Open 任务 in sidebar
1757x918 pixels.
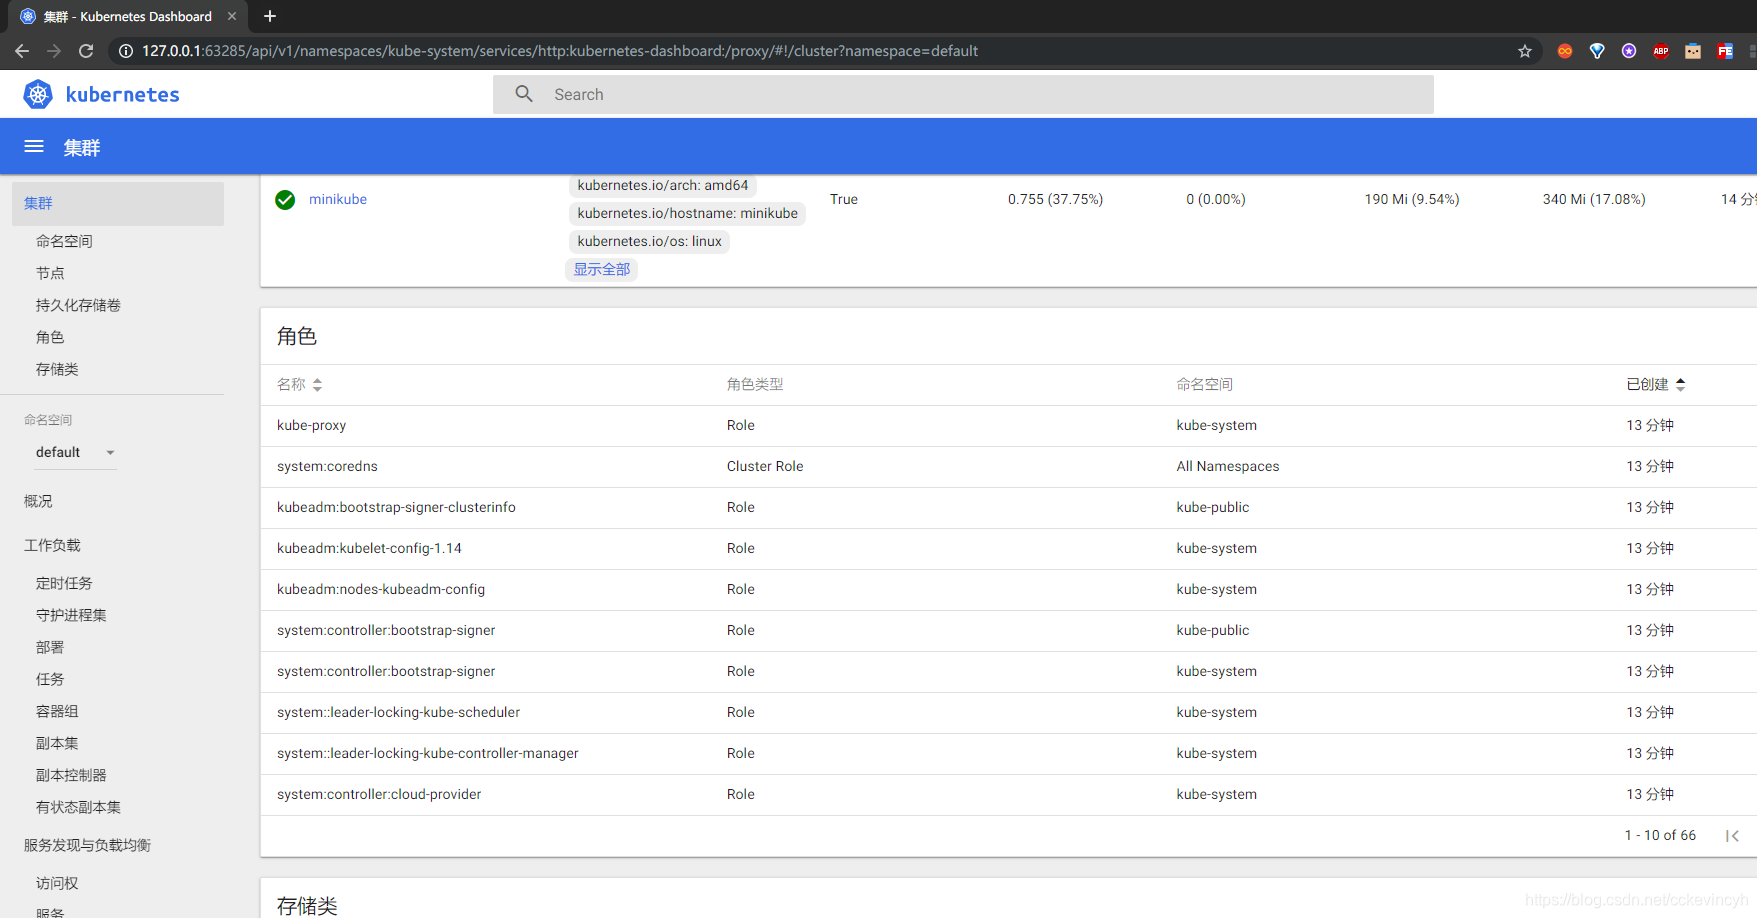[x=50, y=679]
